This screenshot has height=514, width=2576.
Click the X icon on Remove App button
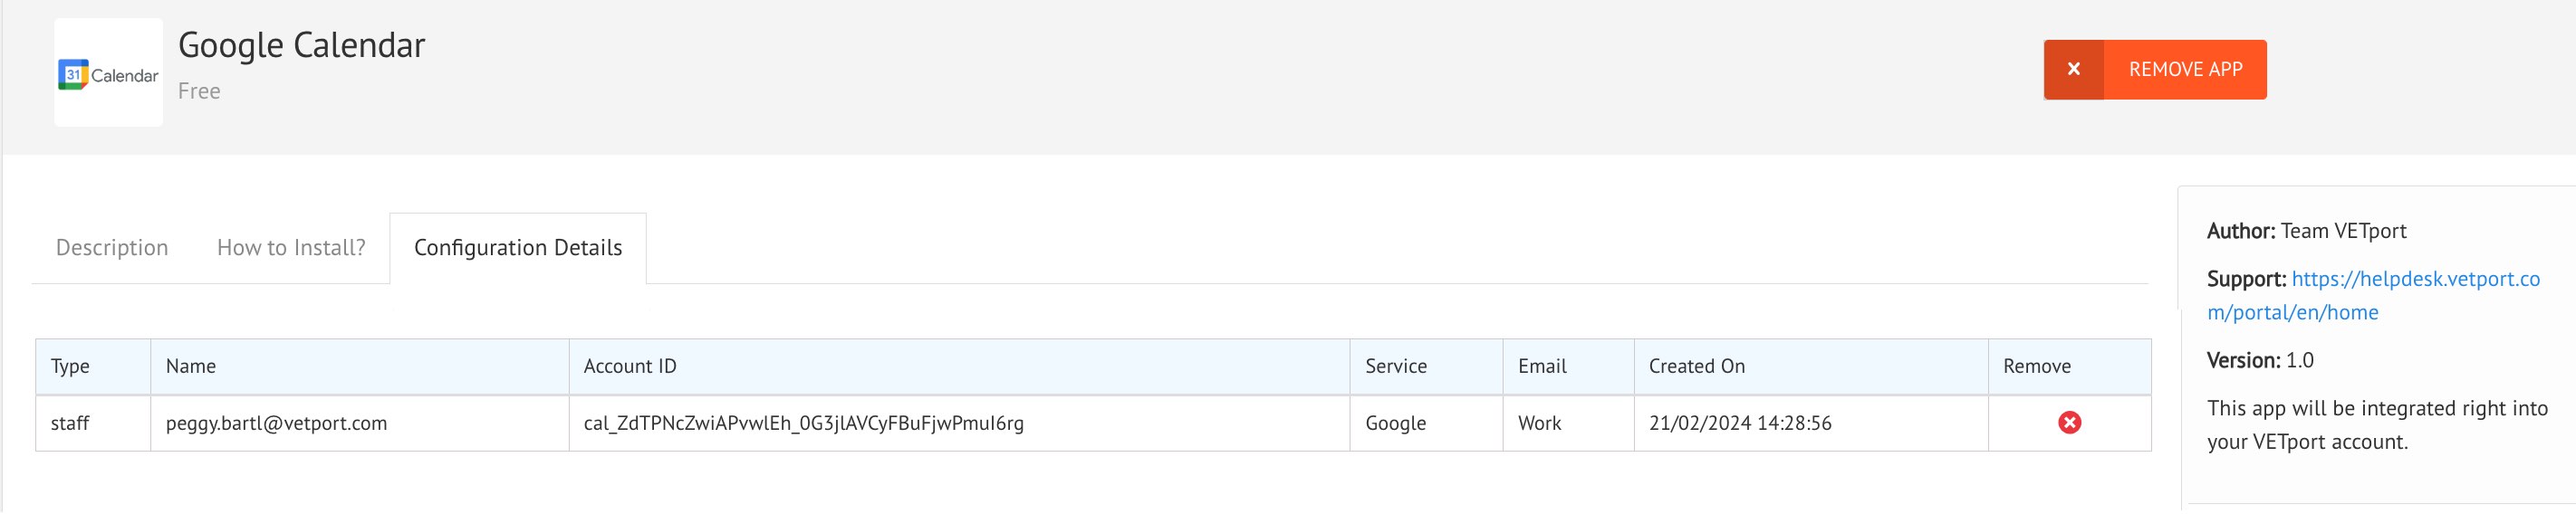point(2074,69)
